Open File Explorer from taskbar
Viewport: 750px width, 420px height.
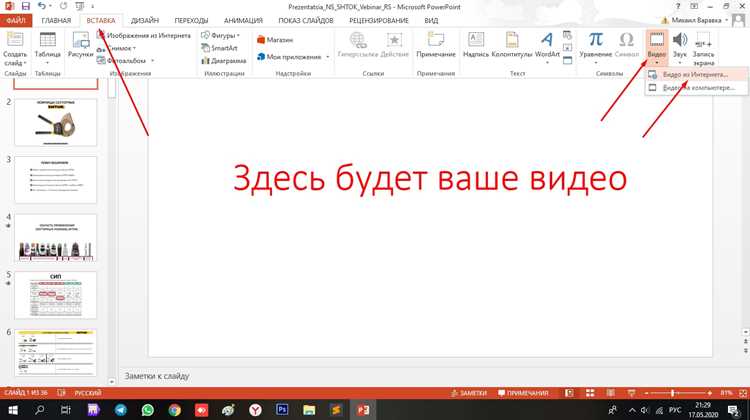tap(309, 410)
